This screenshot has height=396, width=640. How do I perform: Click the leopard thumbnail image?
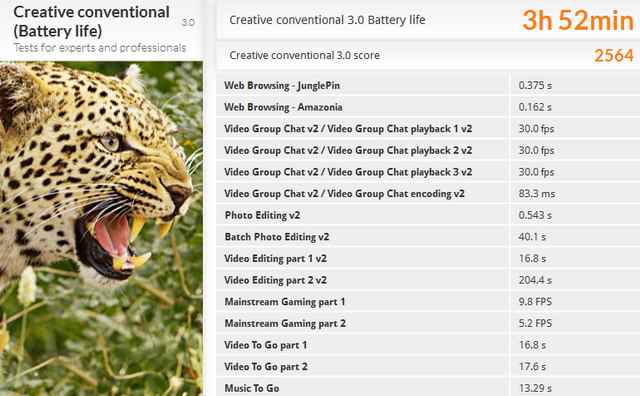pos(101,229)
